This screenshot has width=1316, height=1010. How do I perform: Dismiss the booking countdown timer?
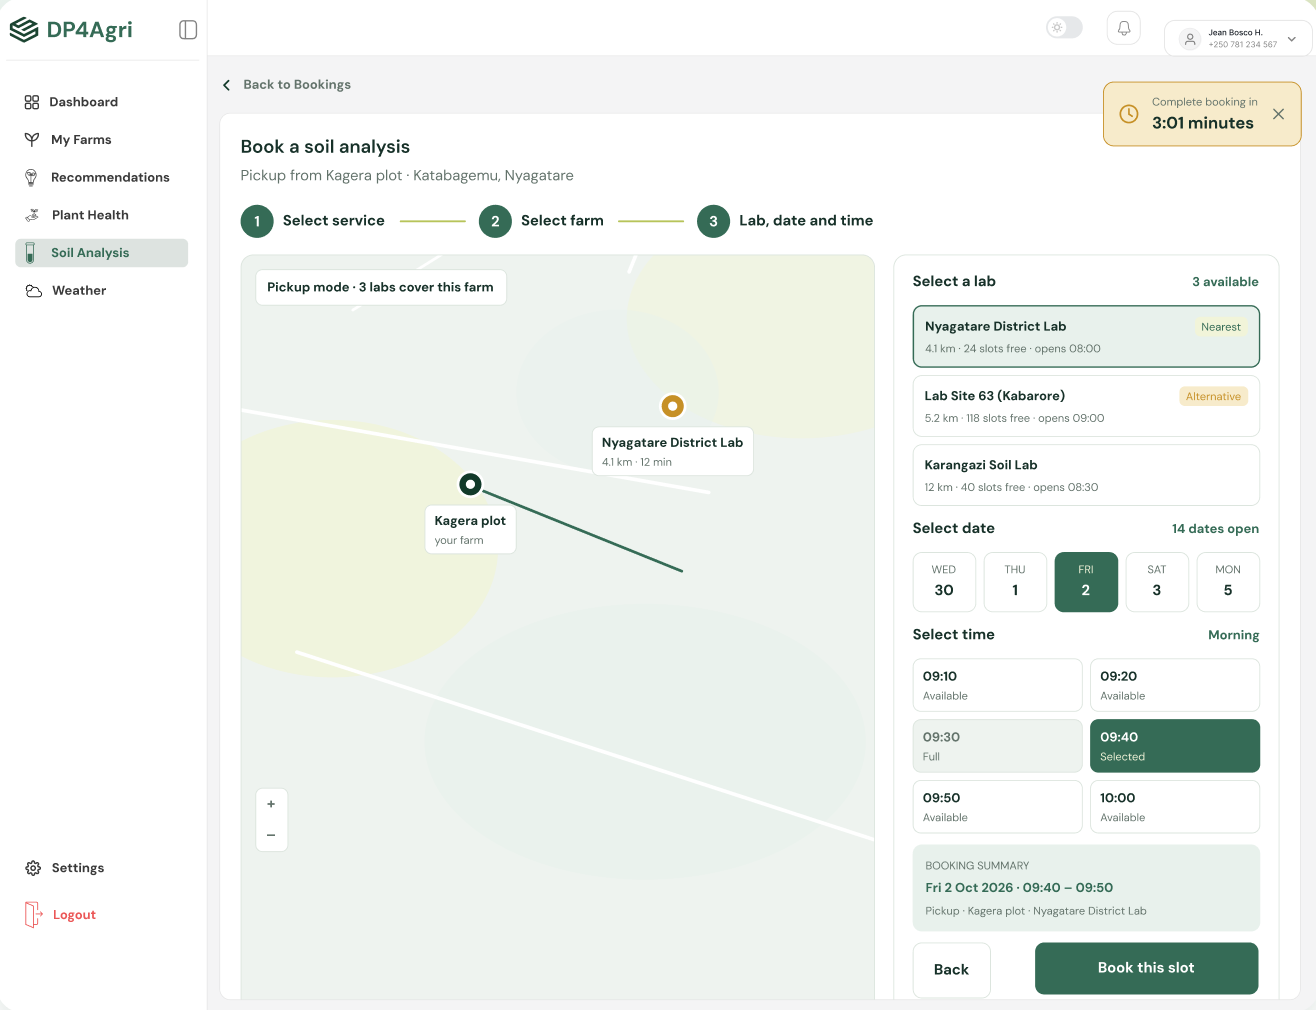click(x=1278, y=114)
